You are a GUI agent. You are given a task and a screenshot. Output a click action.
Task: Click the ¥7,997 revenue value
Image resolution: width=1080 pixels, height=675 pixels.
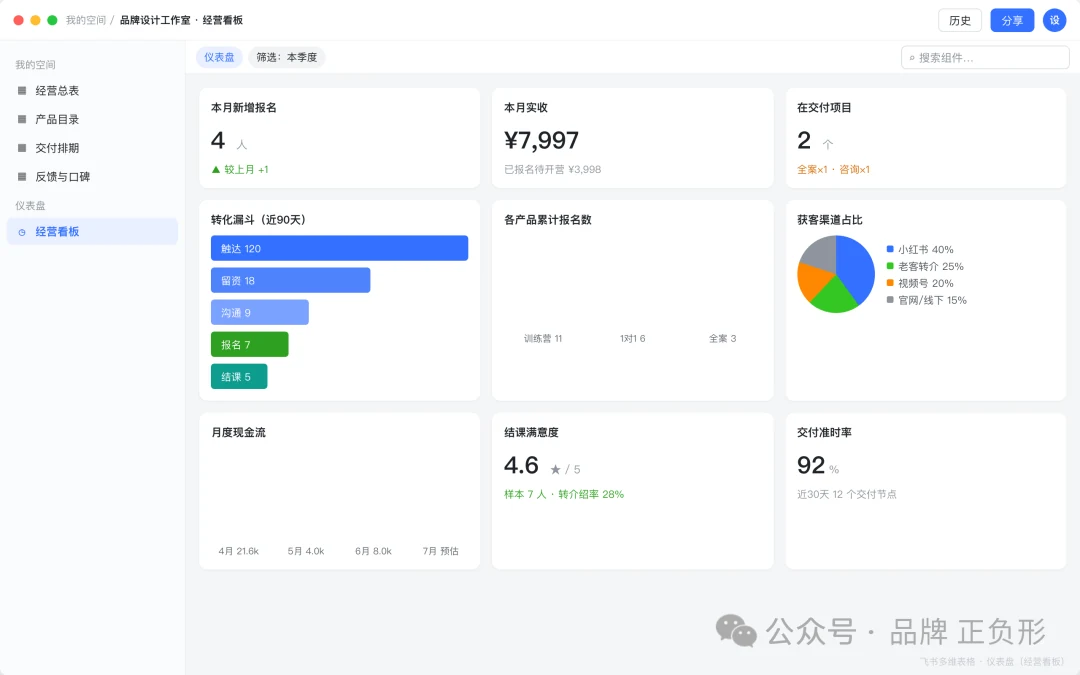tap(541, 141)
